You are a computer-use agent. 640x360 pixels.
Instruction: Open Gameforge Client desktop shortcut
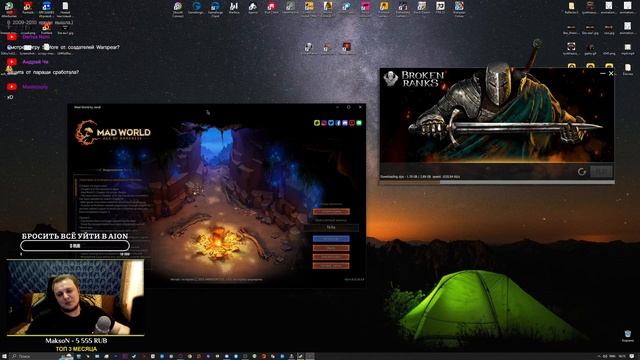(x=215, y=9)
